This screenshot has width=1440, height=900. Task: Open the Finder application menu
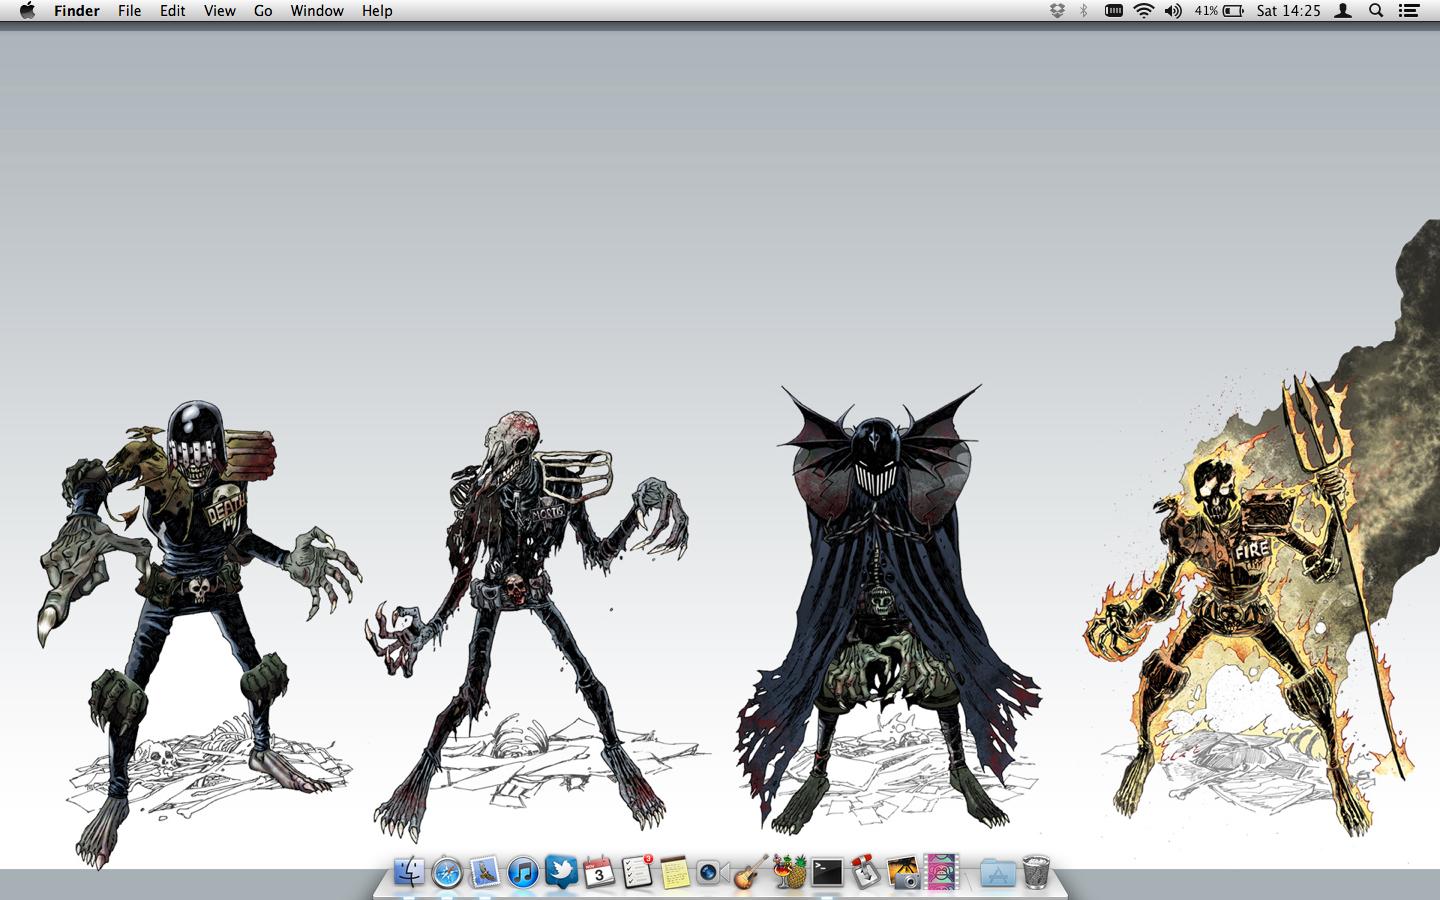(x=77, y=11)
